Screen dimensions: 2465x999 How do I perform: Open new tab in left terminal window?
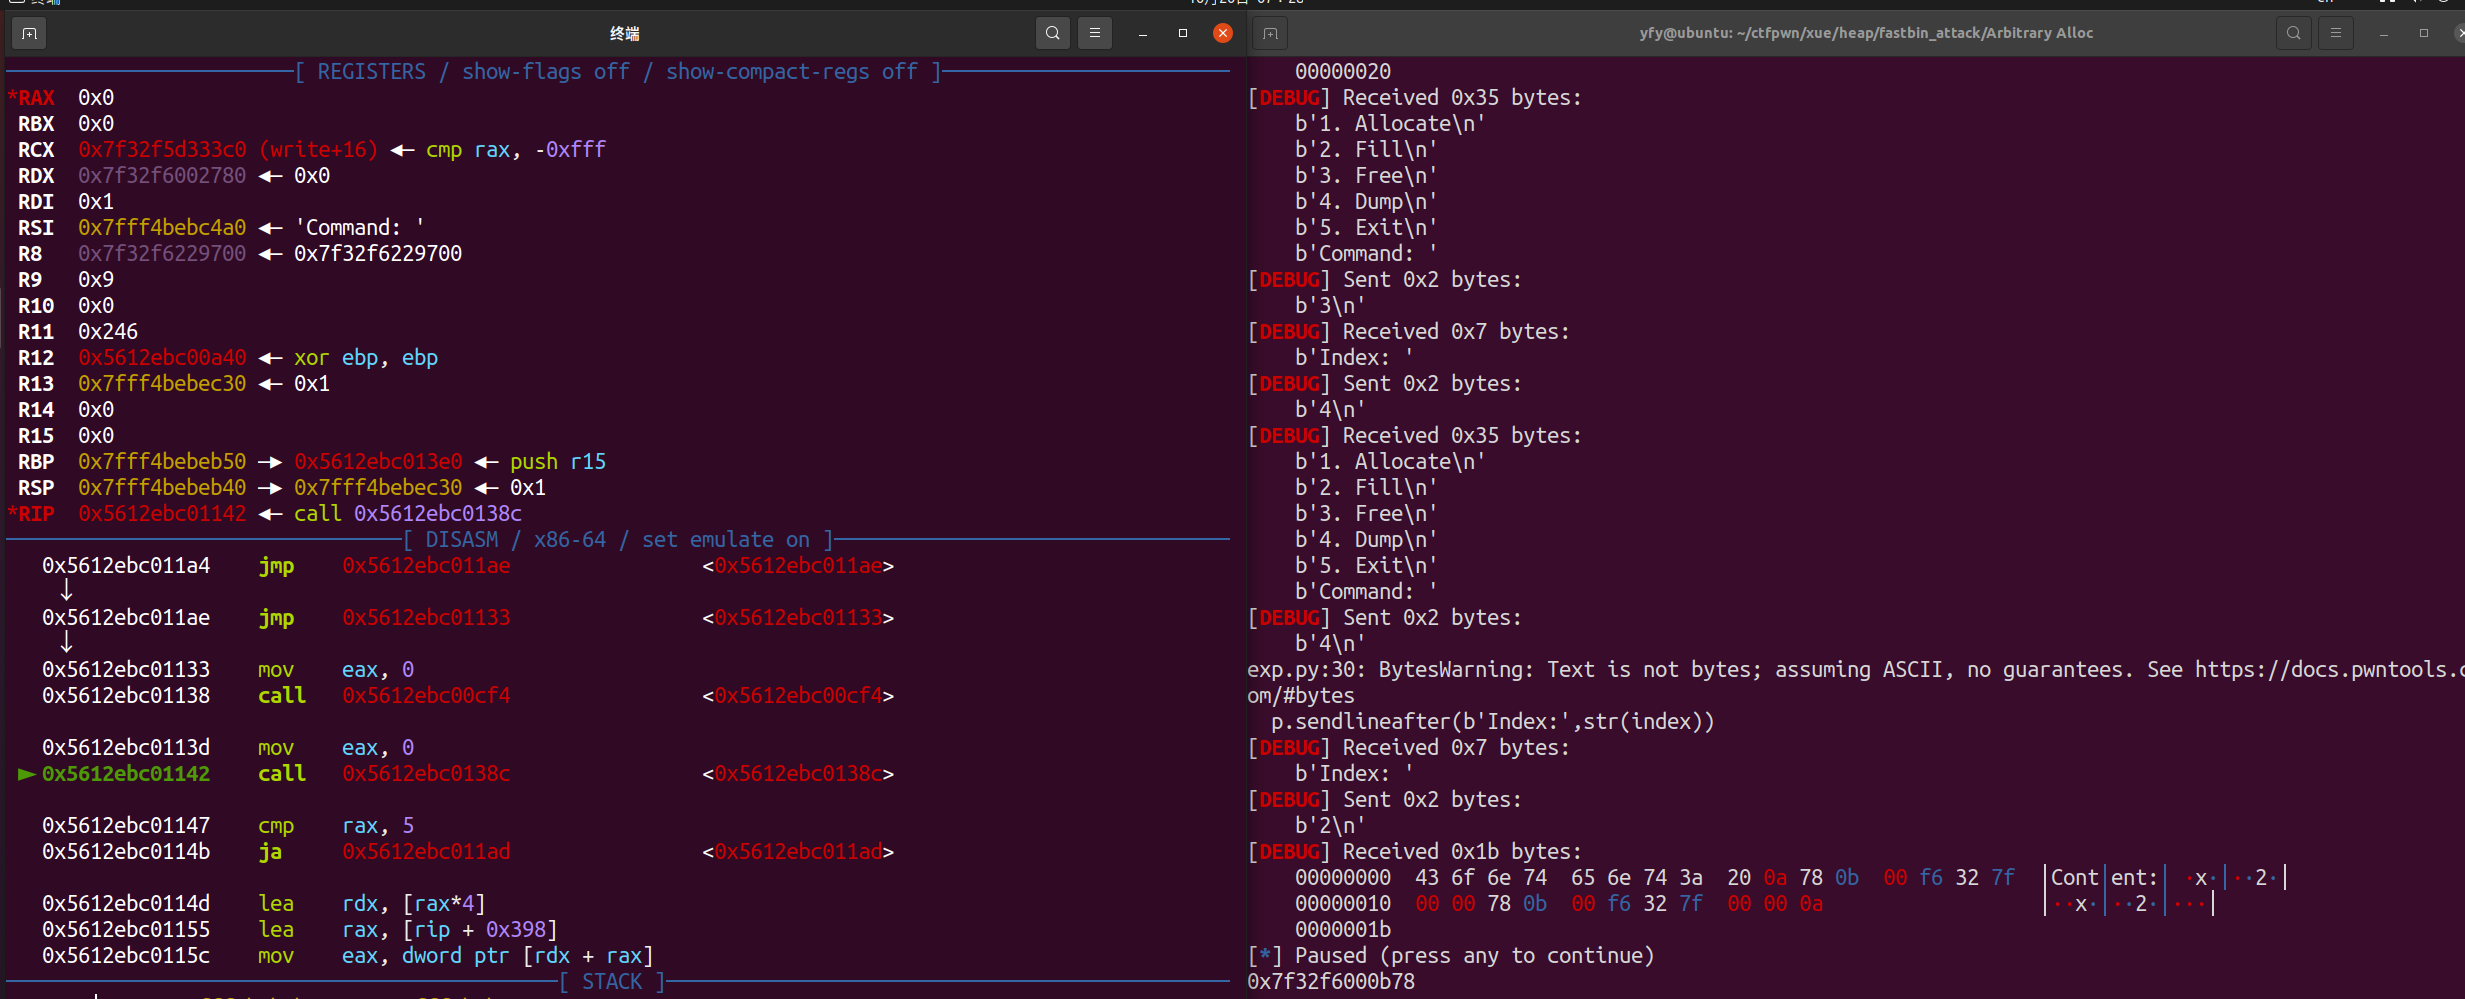point(29,33)
